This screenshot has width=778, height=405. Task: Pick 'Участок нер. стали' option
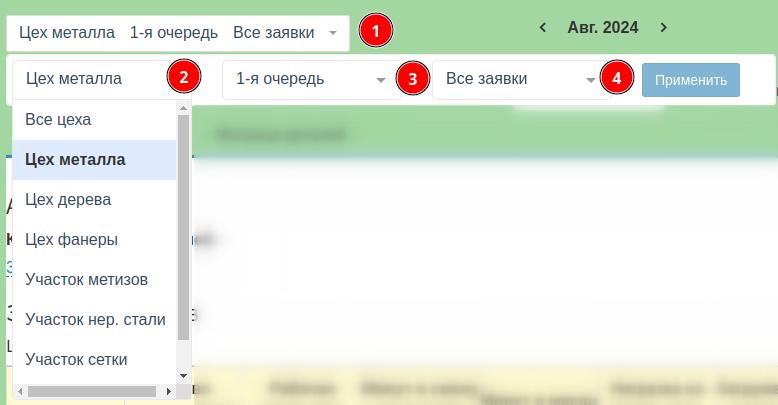point(94,320)
